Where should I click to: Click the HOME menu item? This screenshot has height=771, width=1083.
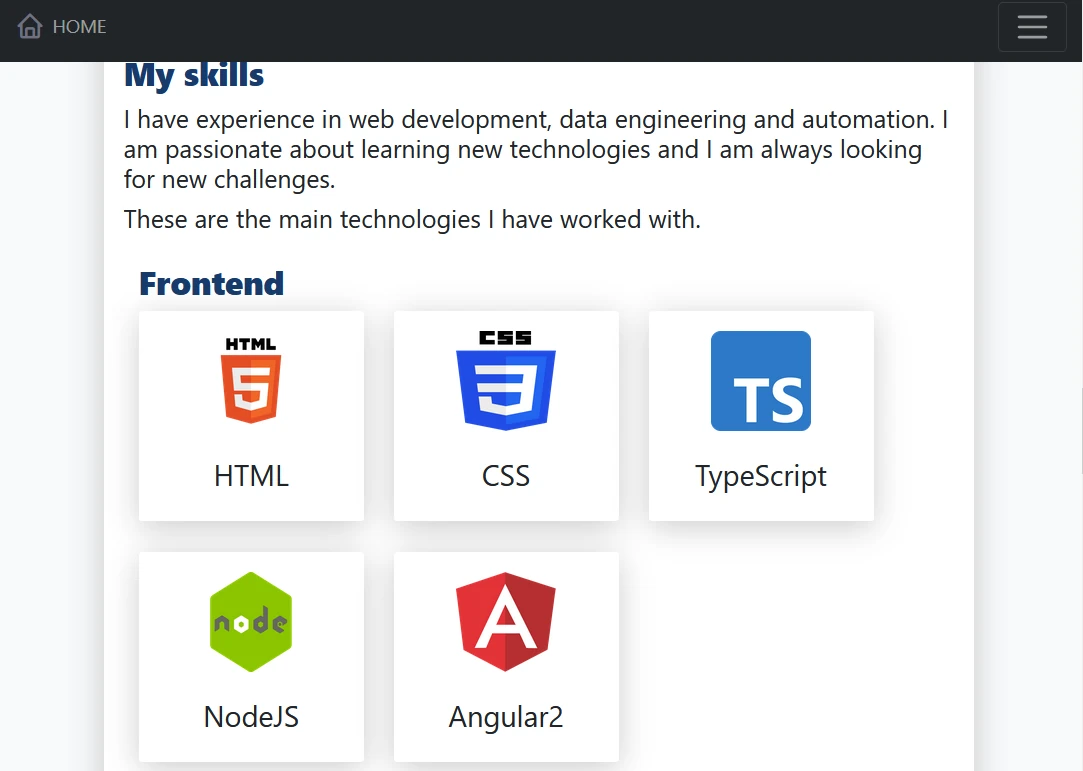tap(79, 27)
